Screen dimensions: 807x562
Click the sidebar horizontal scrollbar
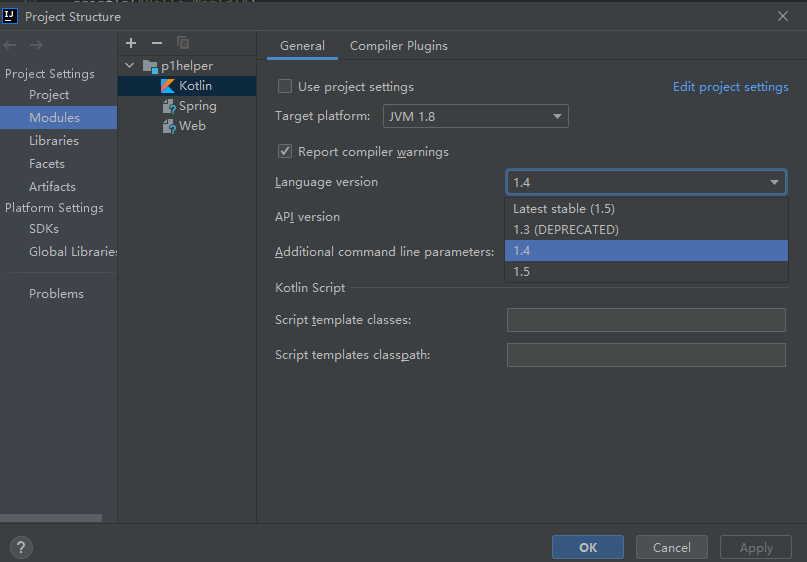(51, 518)
